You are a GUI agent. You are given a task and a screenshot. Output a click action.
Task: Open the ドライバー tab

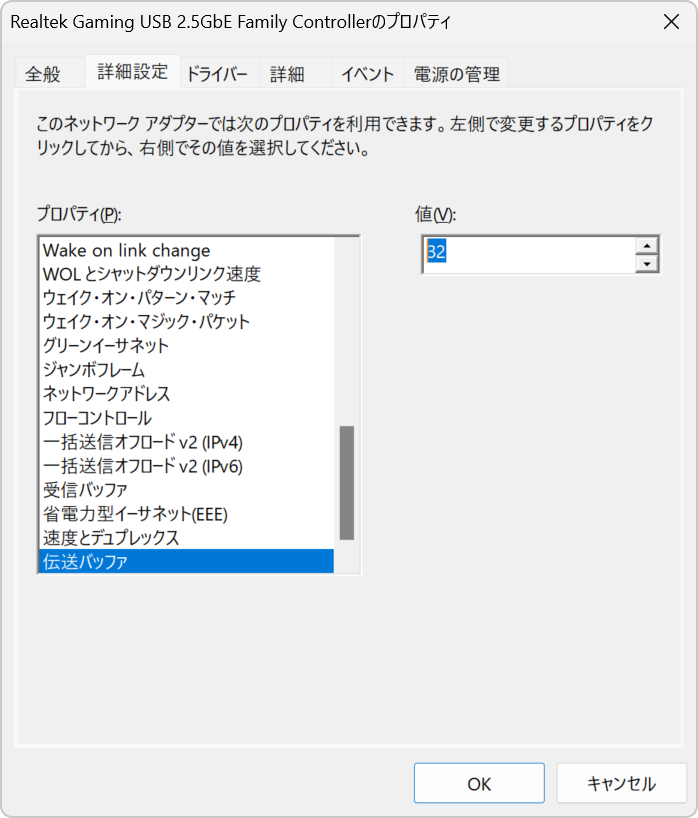pyautogui.click(x=217, y=74)
